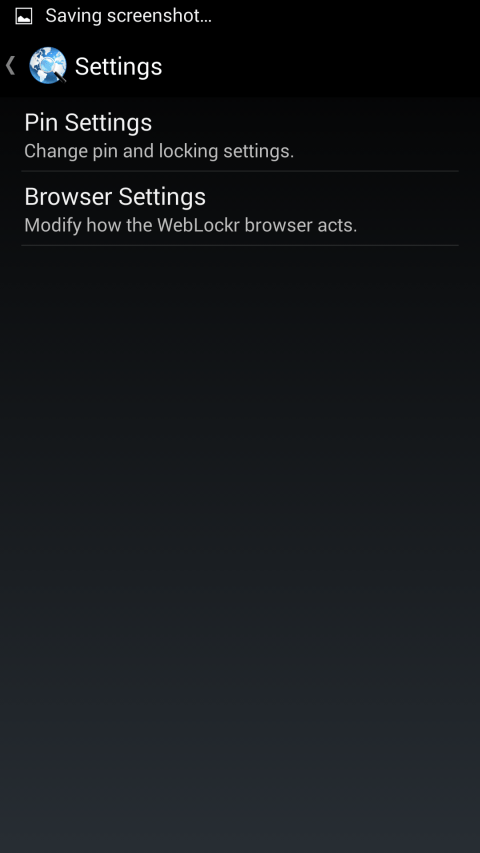This screenshot has width=480, height=853.
Task: Tap the magnifying glass on the globe logo
Action: [55, 72]
